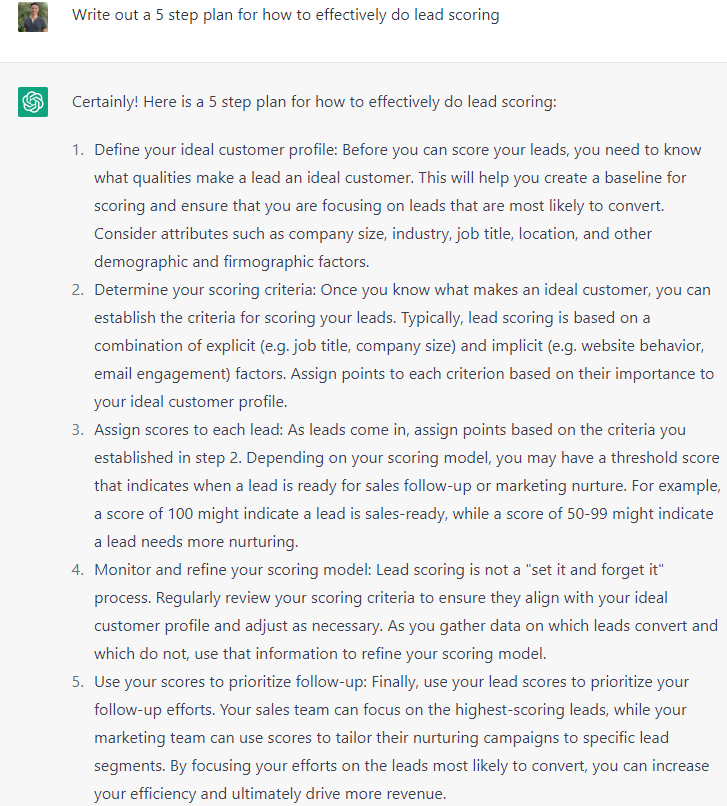Click list number 3 marker

pos(78,429)
